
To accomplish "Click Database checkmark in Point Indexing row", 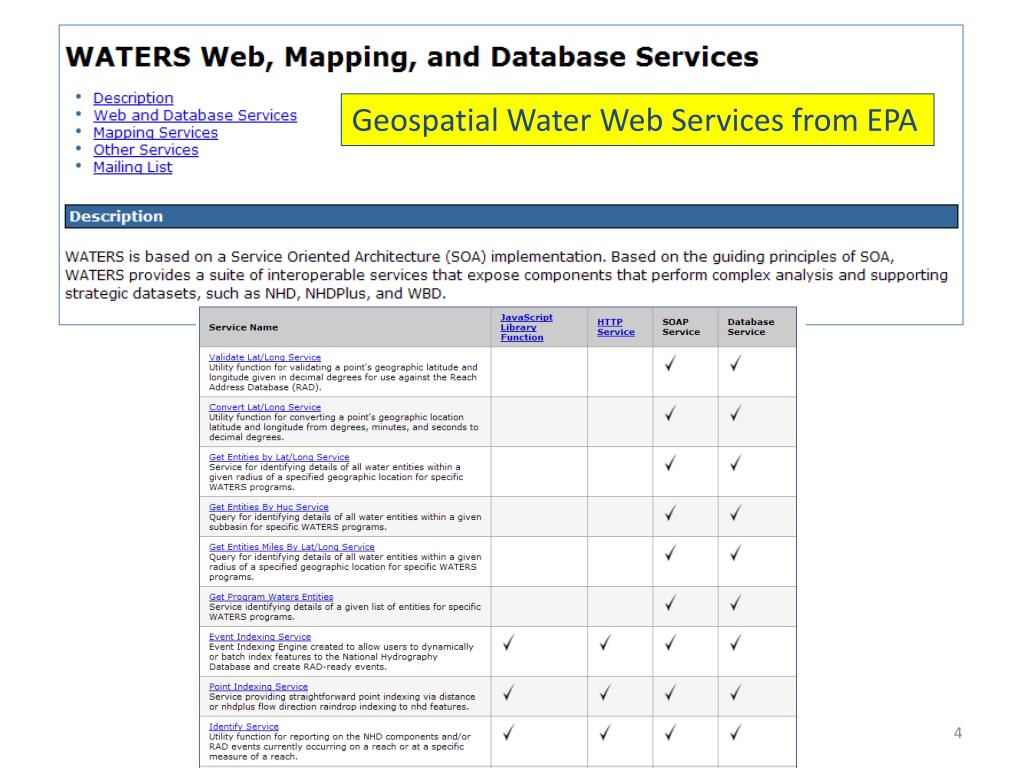I will (735, 693).
